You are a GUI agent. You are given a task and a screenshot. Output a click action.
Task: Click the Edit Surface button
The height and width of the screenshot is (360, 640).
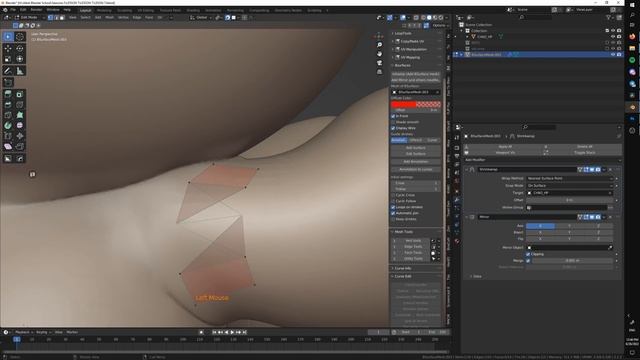click(416, 154)
